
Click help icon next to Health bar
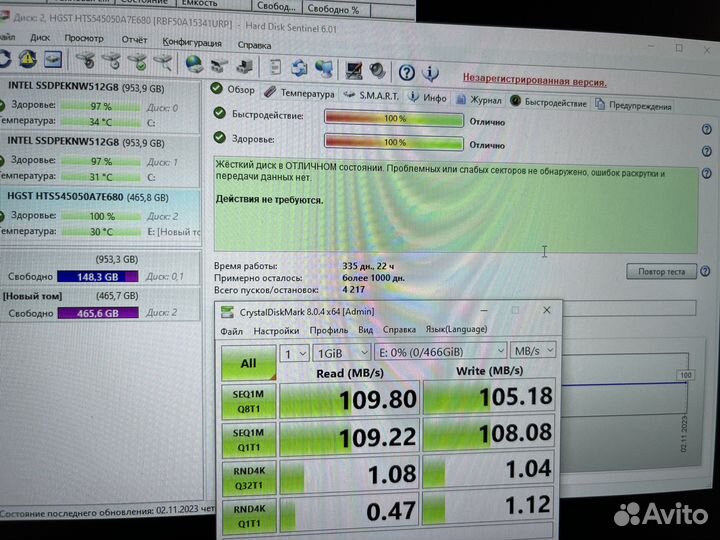(707, 151)
